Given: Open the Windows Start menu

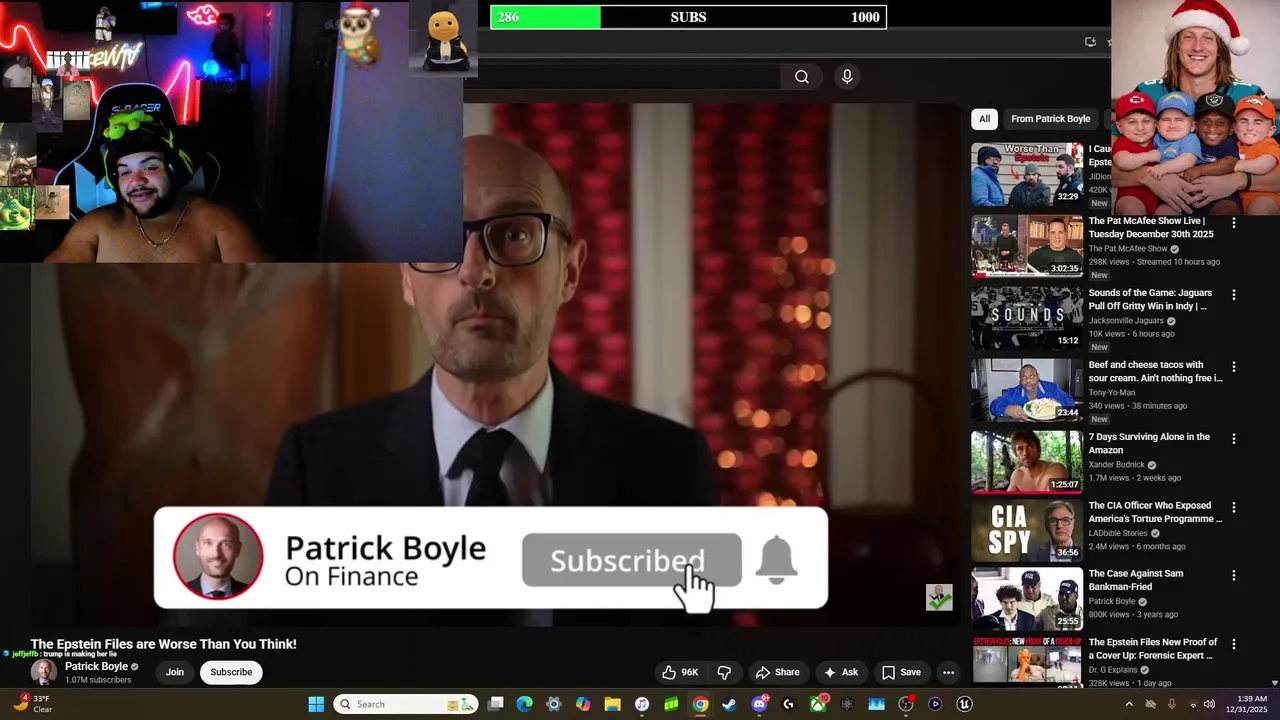Looking at the screenshot, I should click(x=316, y=704).
